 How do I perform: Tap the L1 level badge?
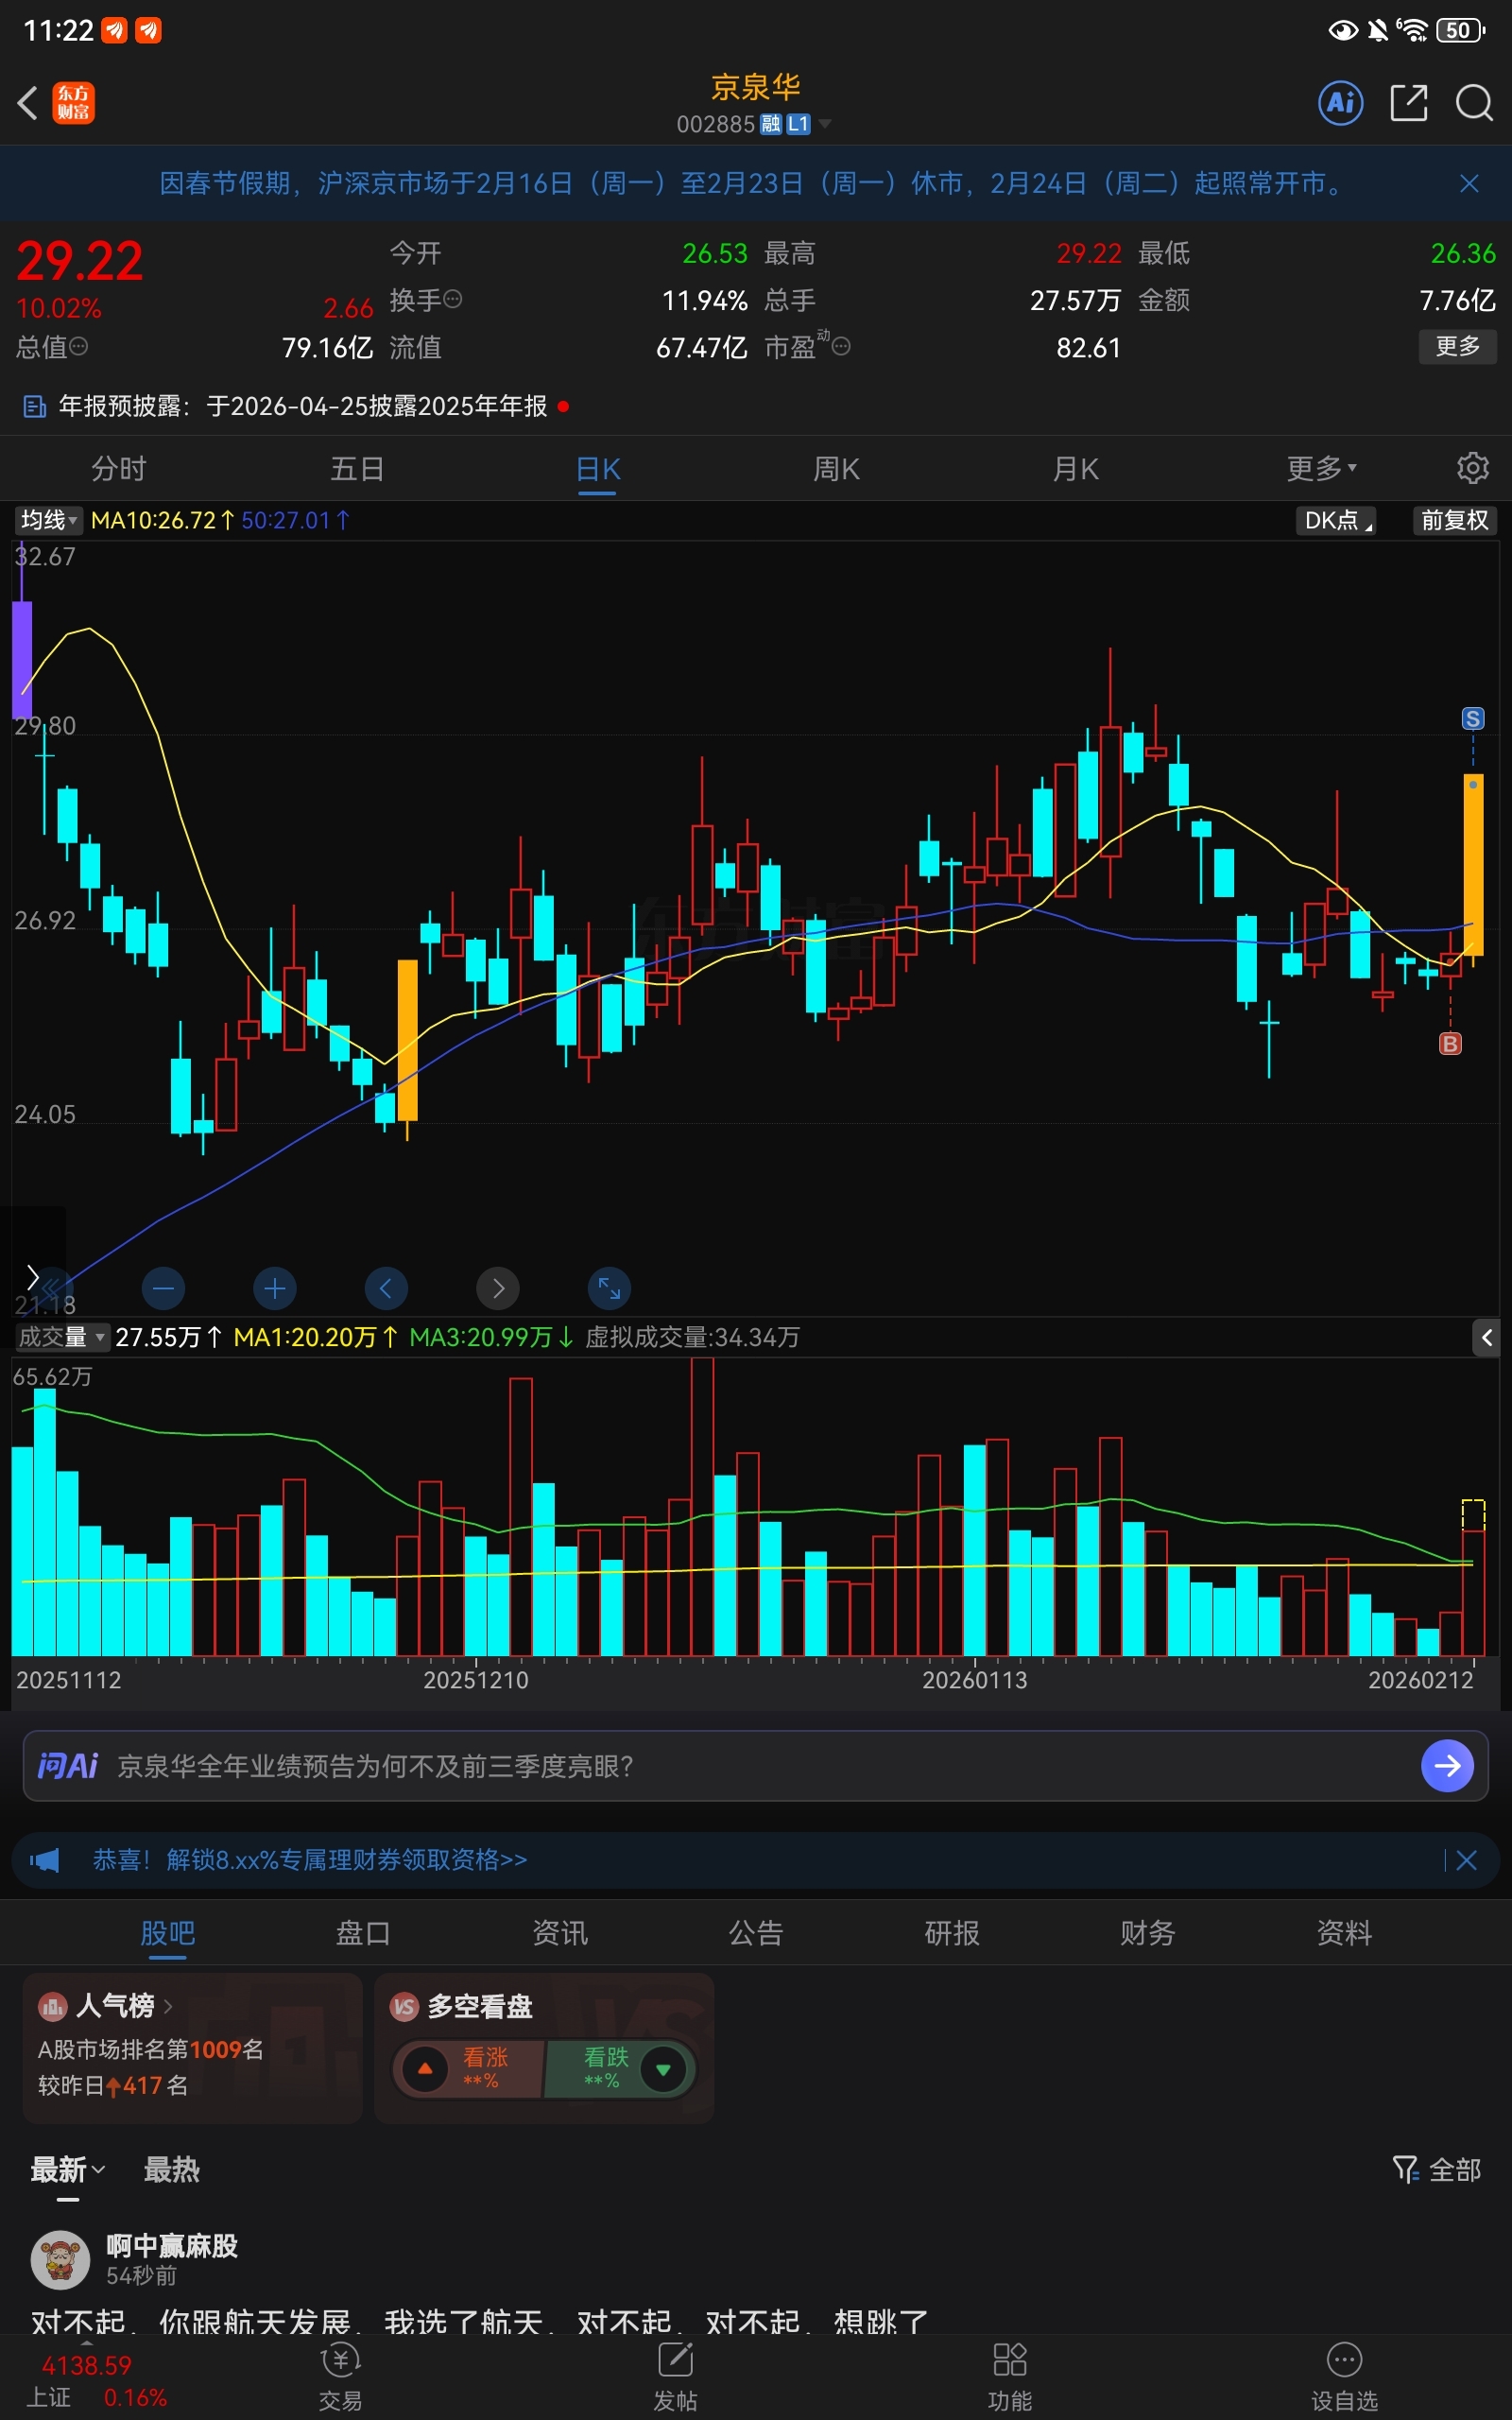coord(798,124)
